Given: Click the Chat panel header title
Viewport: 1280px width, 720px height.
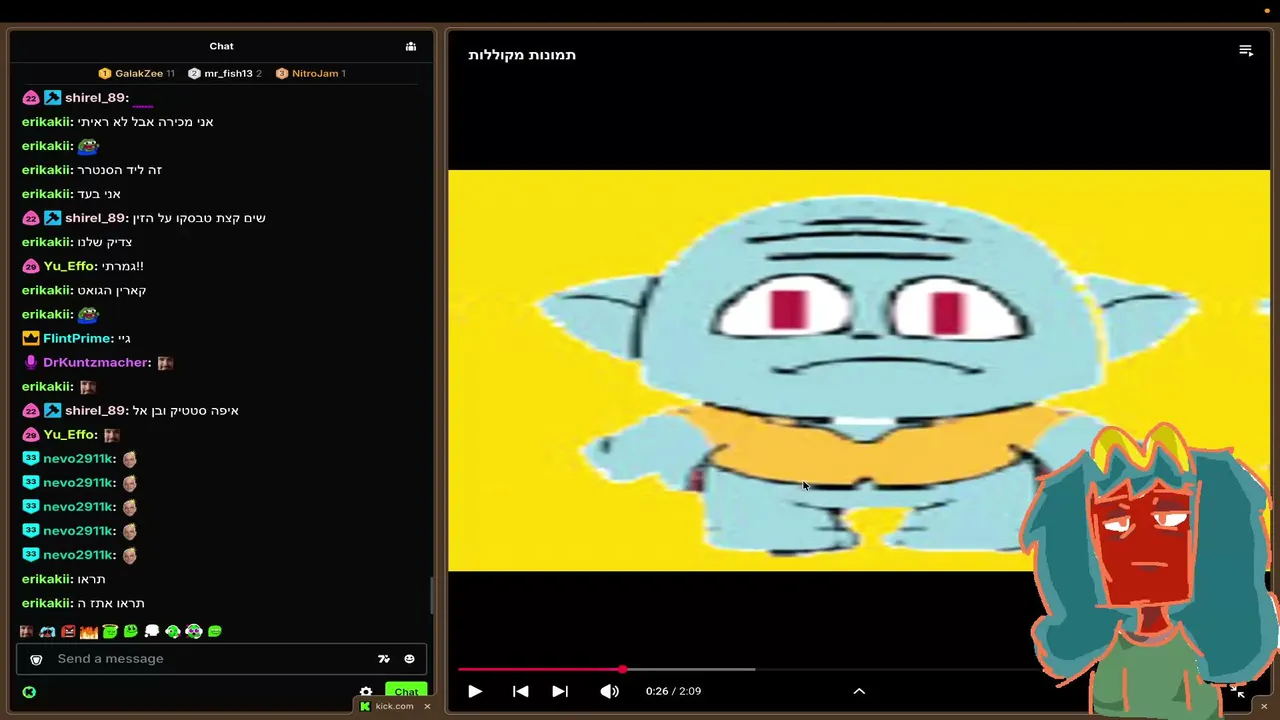Looking at the screenshot, I should [x=221, y=46].
